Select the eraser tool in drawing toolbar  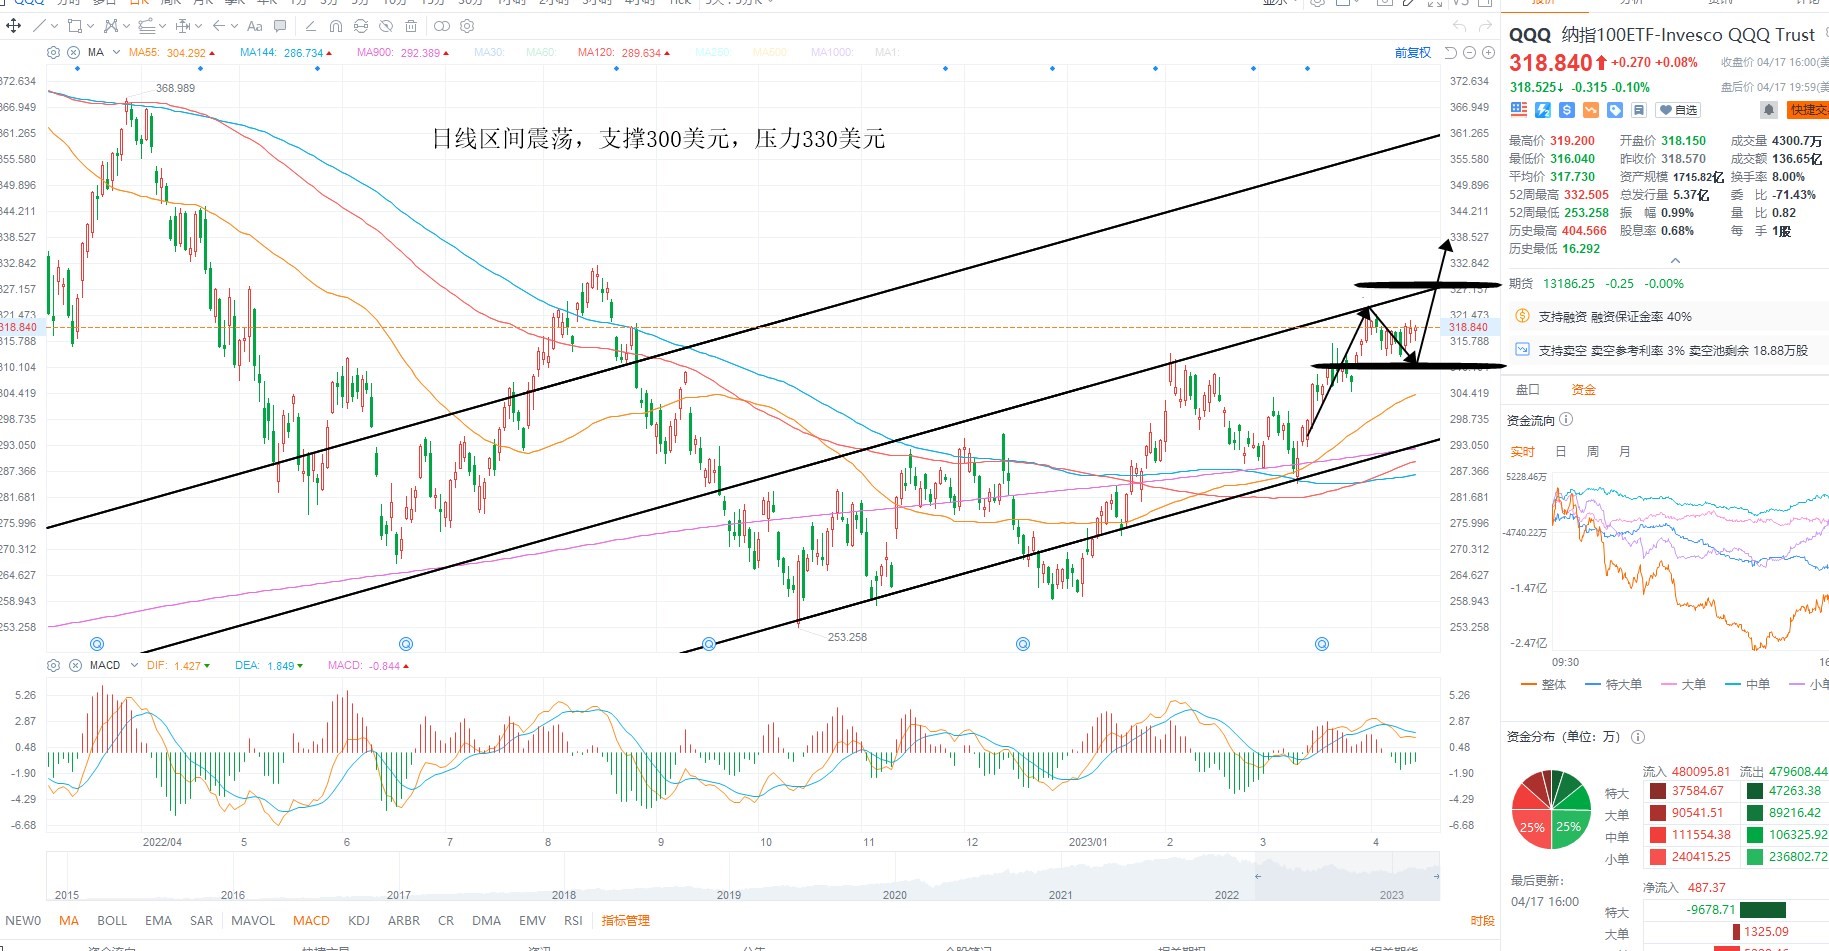310,26
